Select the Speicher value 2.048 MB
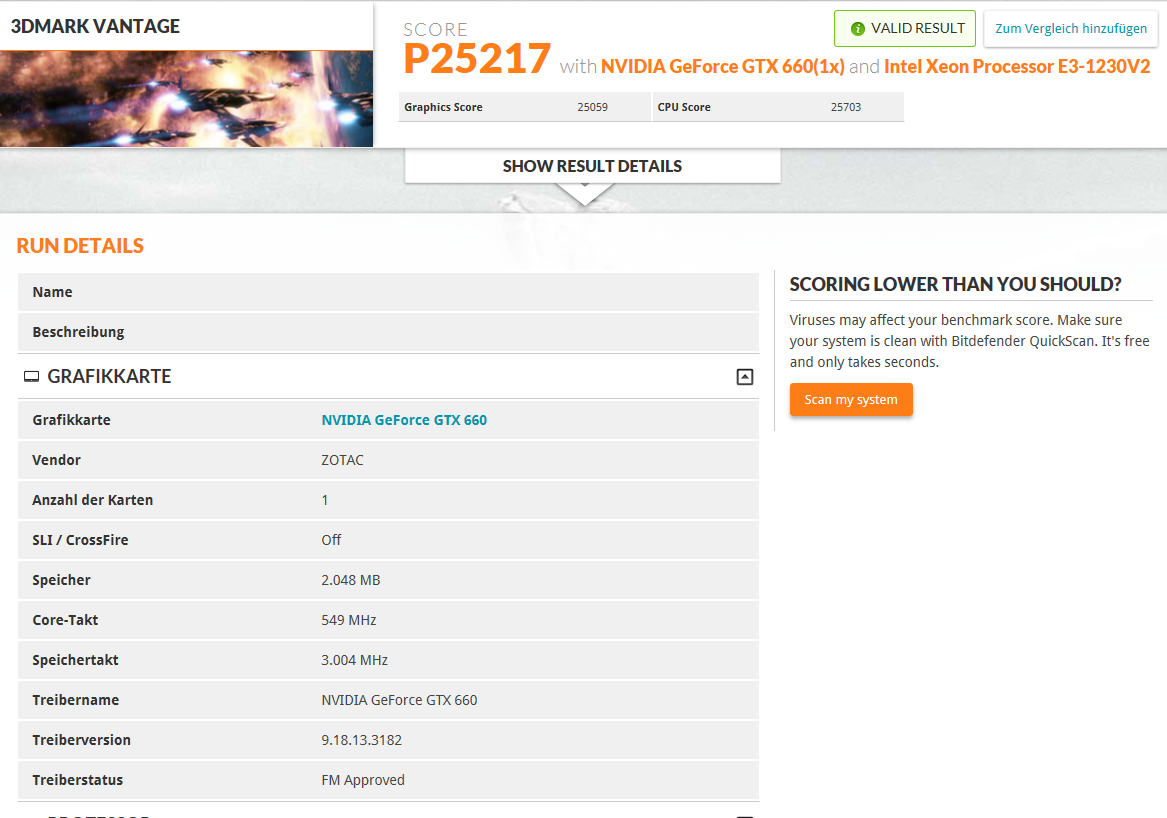The height and width of the screenshot is (818, 1167). point(351,580)
